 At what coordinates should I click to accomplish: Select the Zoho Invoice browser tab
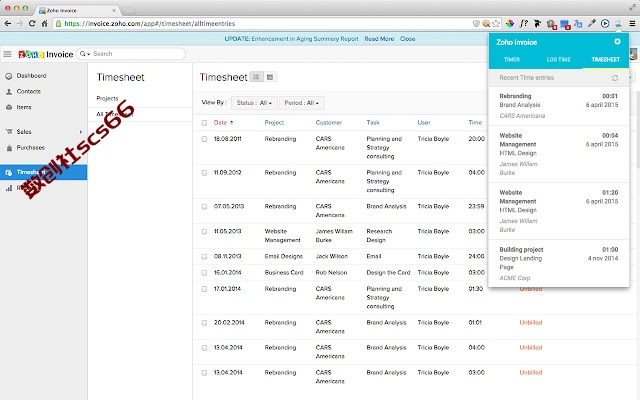76,10
